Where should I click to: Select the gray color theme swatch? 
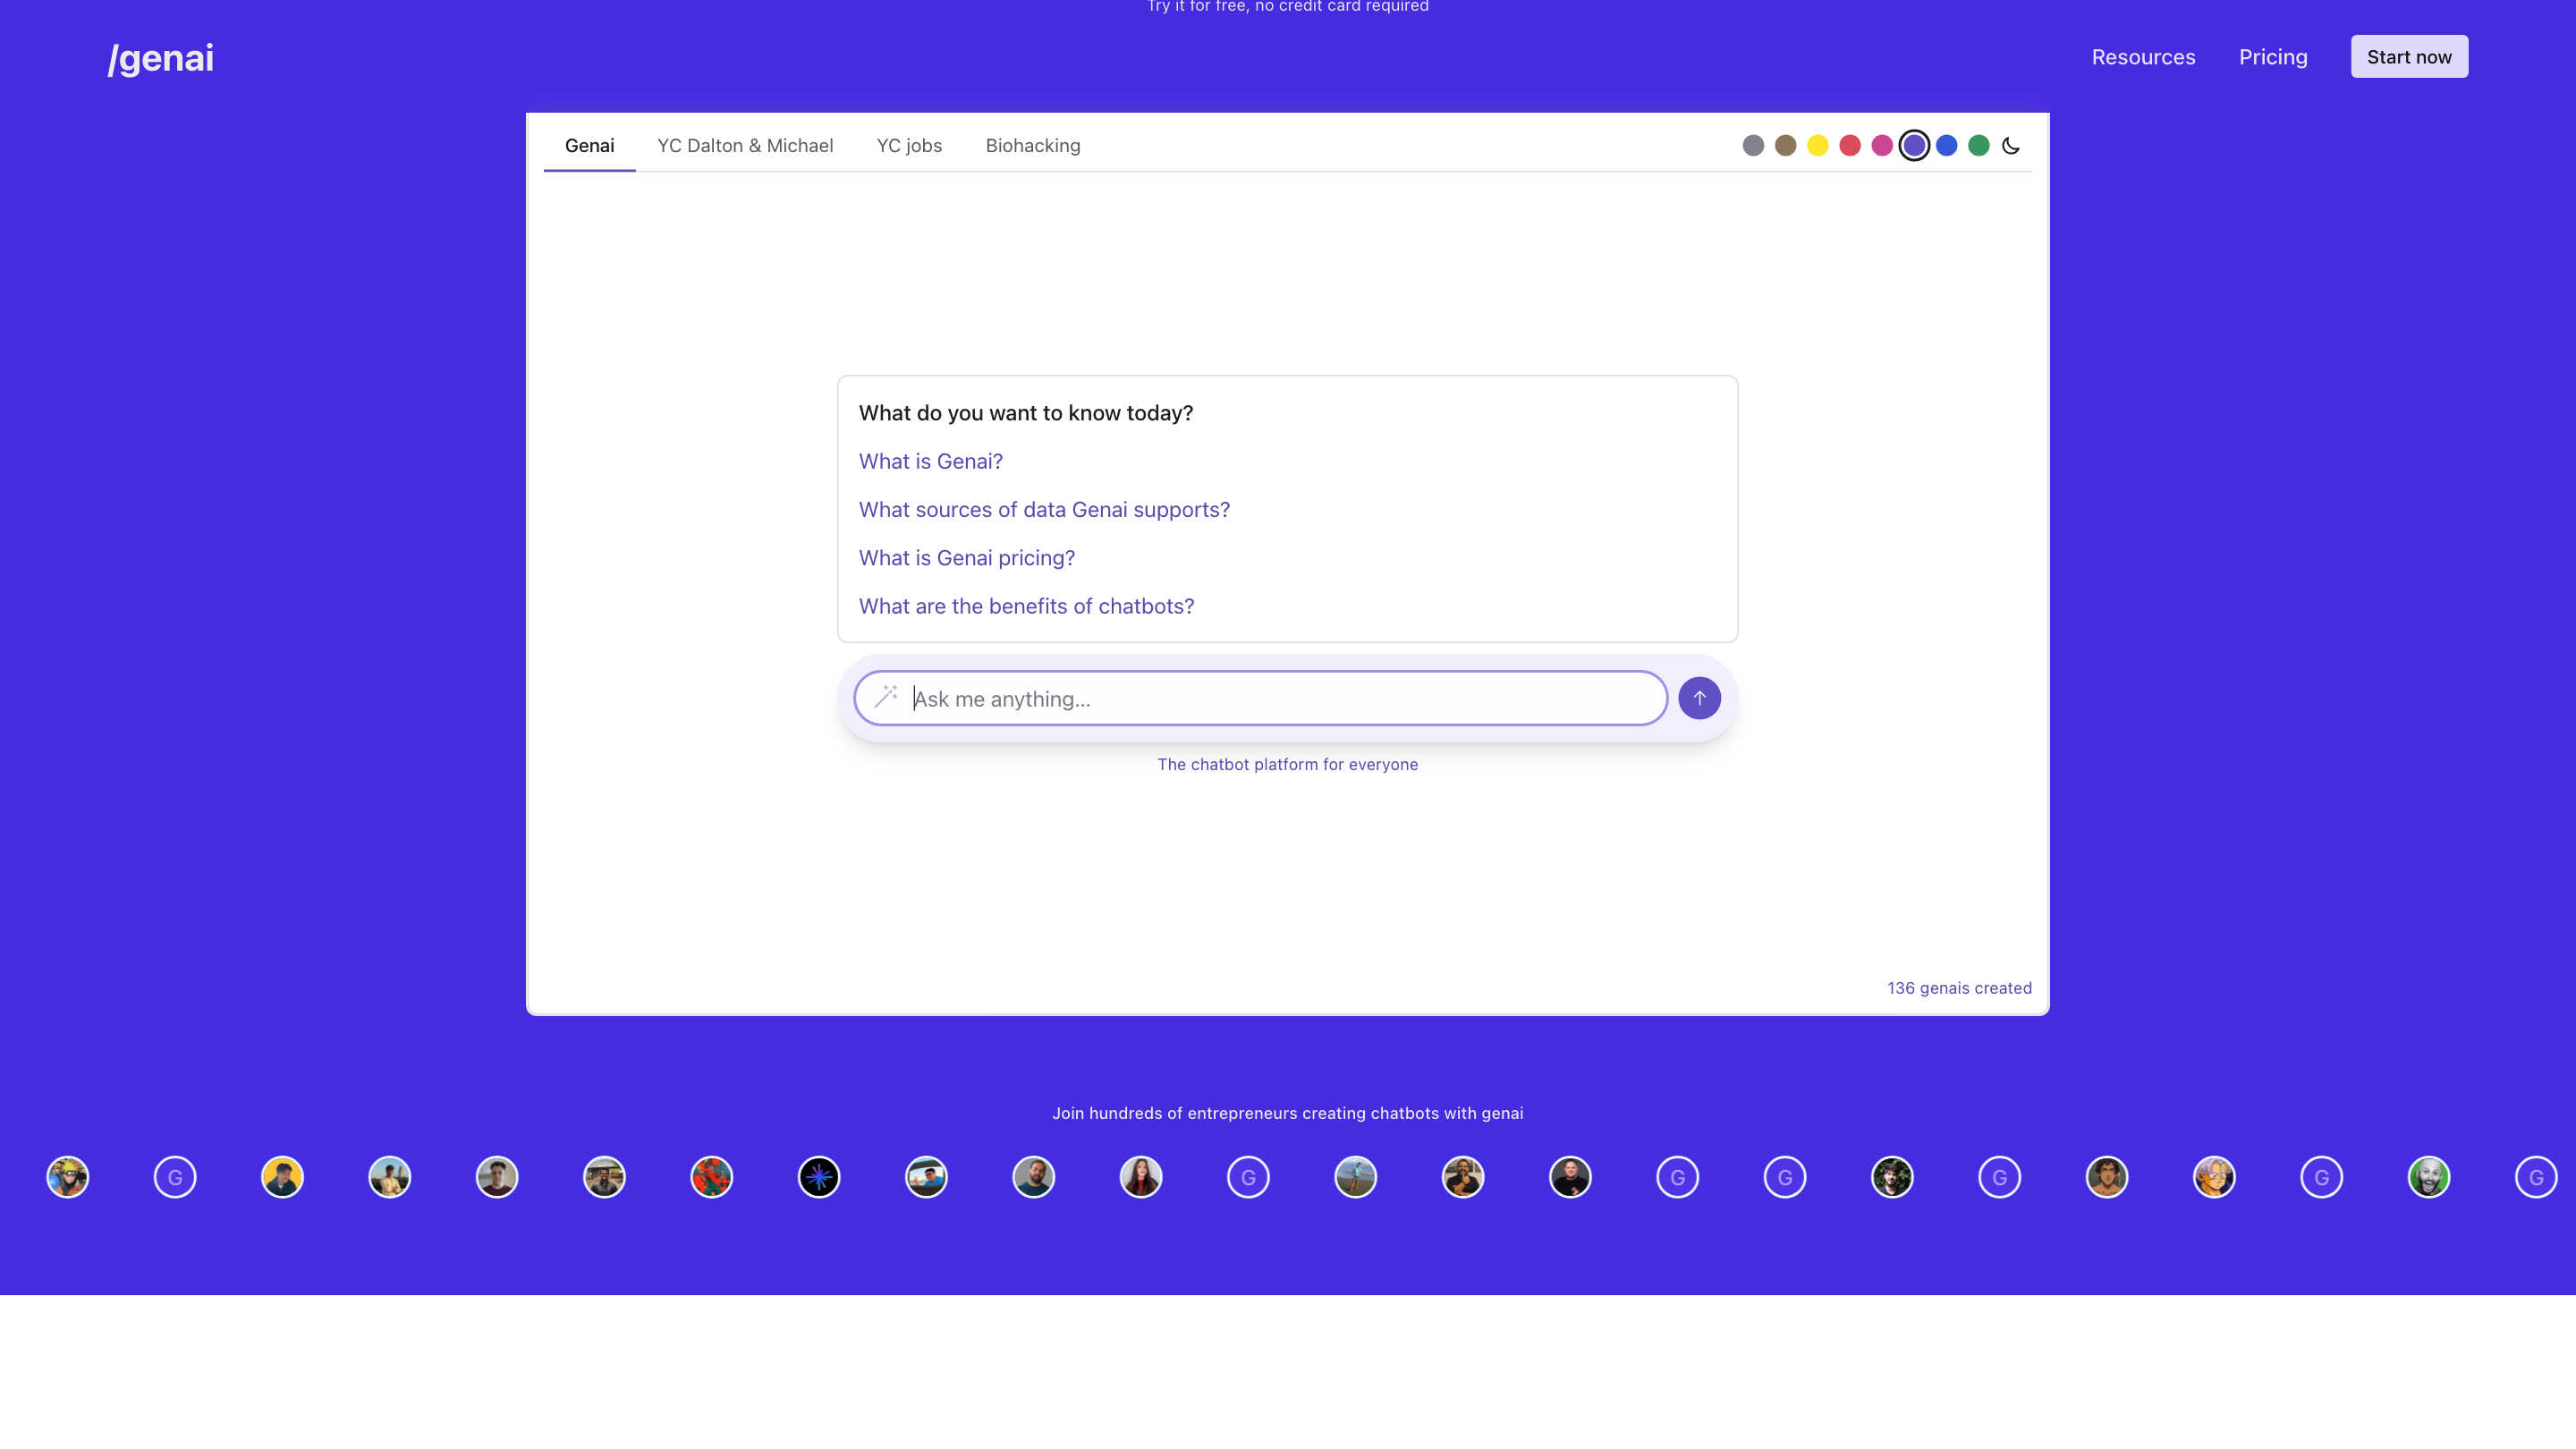[x=1753, y=146]
